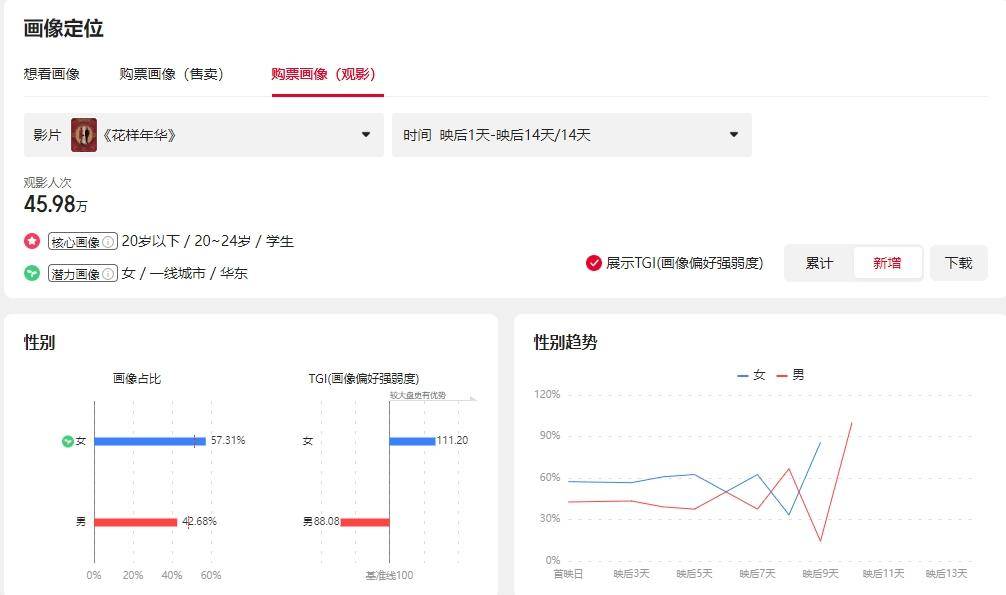Click the info icon beside 潜力画像
This screenshot has width=1006, height=595.
[x=109, y=273]
